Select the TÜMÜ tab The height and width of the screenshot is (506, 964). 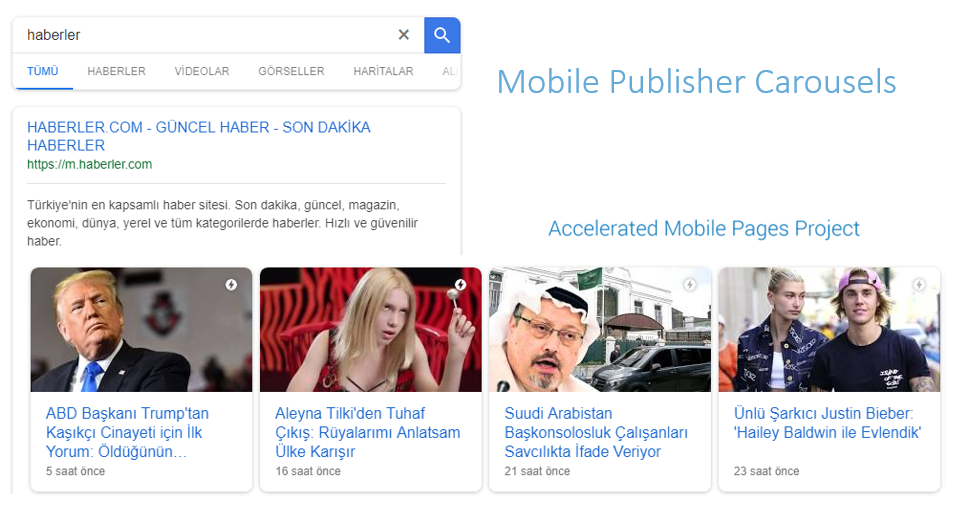[x=42, y=71]
